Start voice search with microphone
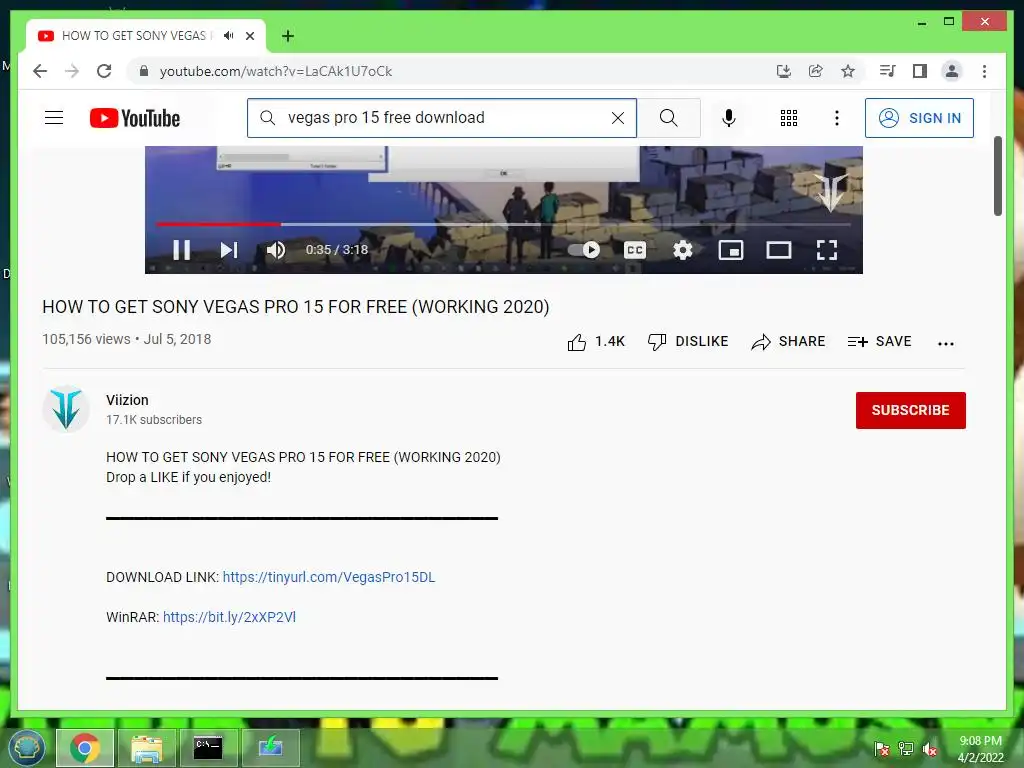The width and height of the screenshot is (1024, 768). 729,118
